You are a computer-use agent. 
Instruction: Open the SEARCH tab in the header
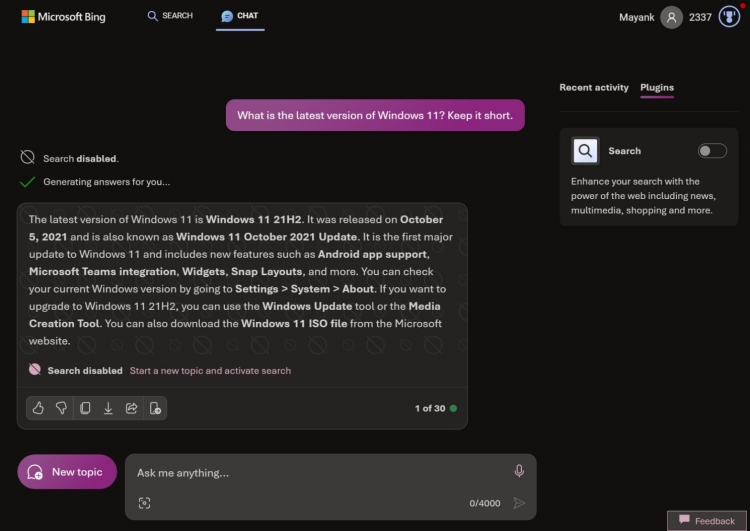pyautogui.click(x=169, y=16)
